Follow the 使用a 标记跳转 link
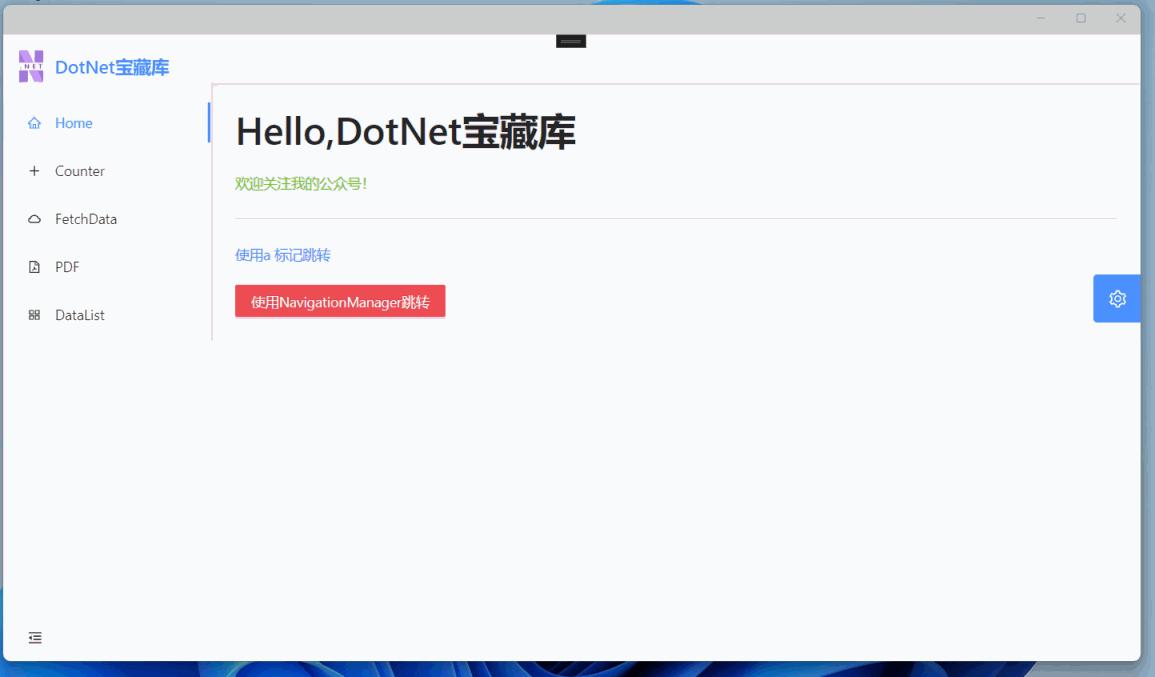This screenshot has width=1155, height=677. point(283,255)
